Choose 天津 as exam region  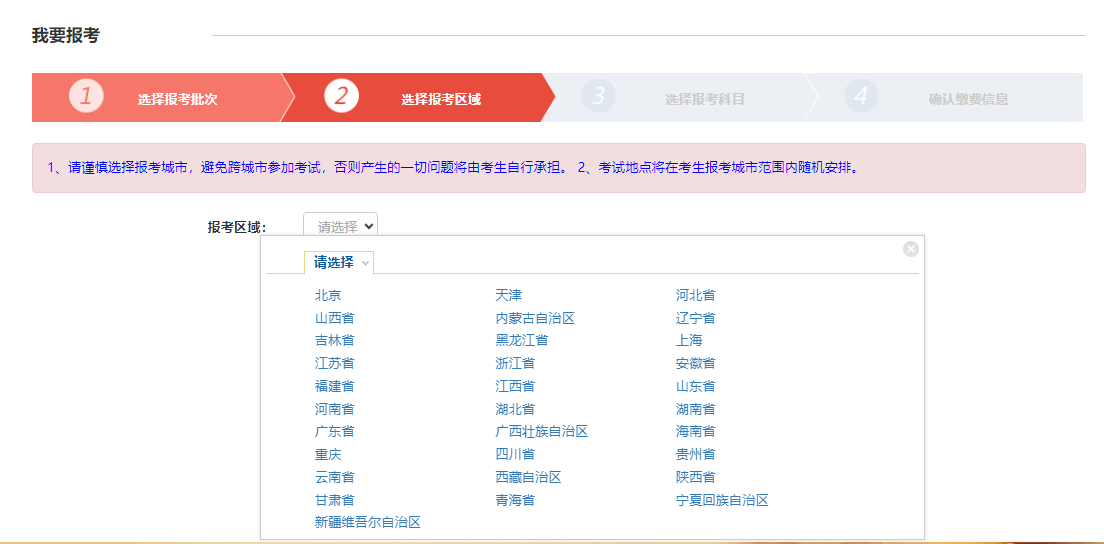point(508,295)
